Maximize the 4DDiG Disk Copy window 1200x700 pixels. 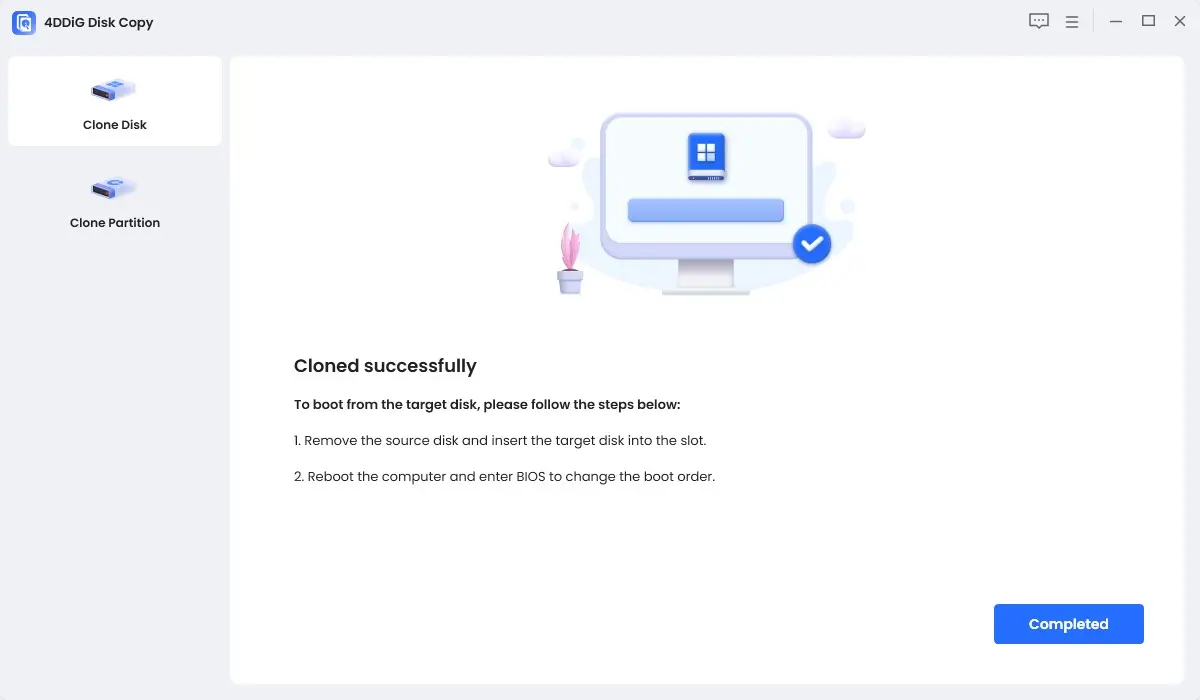[x=1149, y=21]
